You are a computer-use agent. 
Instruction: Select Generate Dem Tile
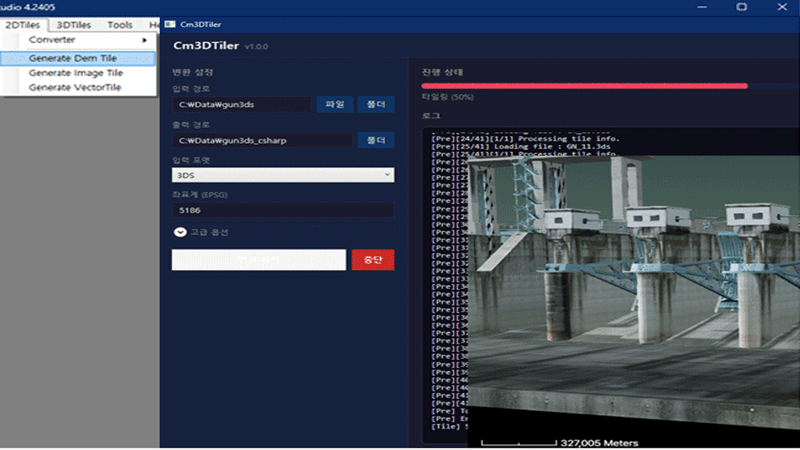[x=79, y=58]
